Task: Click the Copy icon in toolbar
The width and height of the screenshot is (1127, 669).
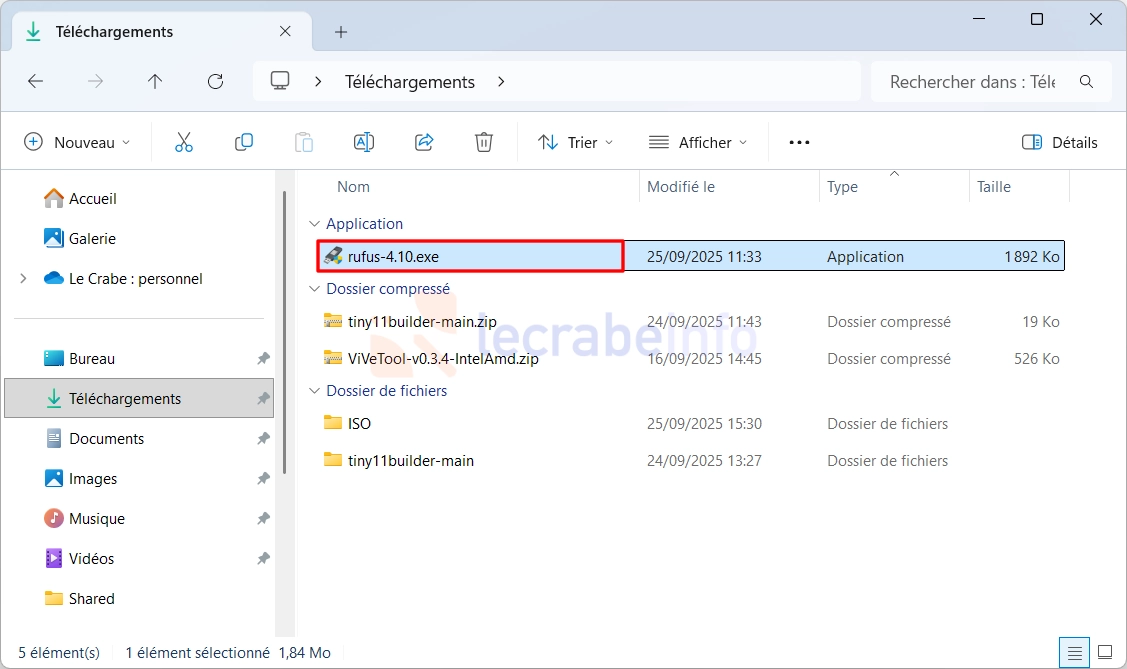Action: pos(244,142)
